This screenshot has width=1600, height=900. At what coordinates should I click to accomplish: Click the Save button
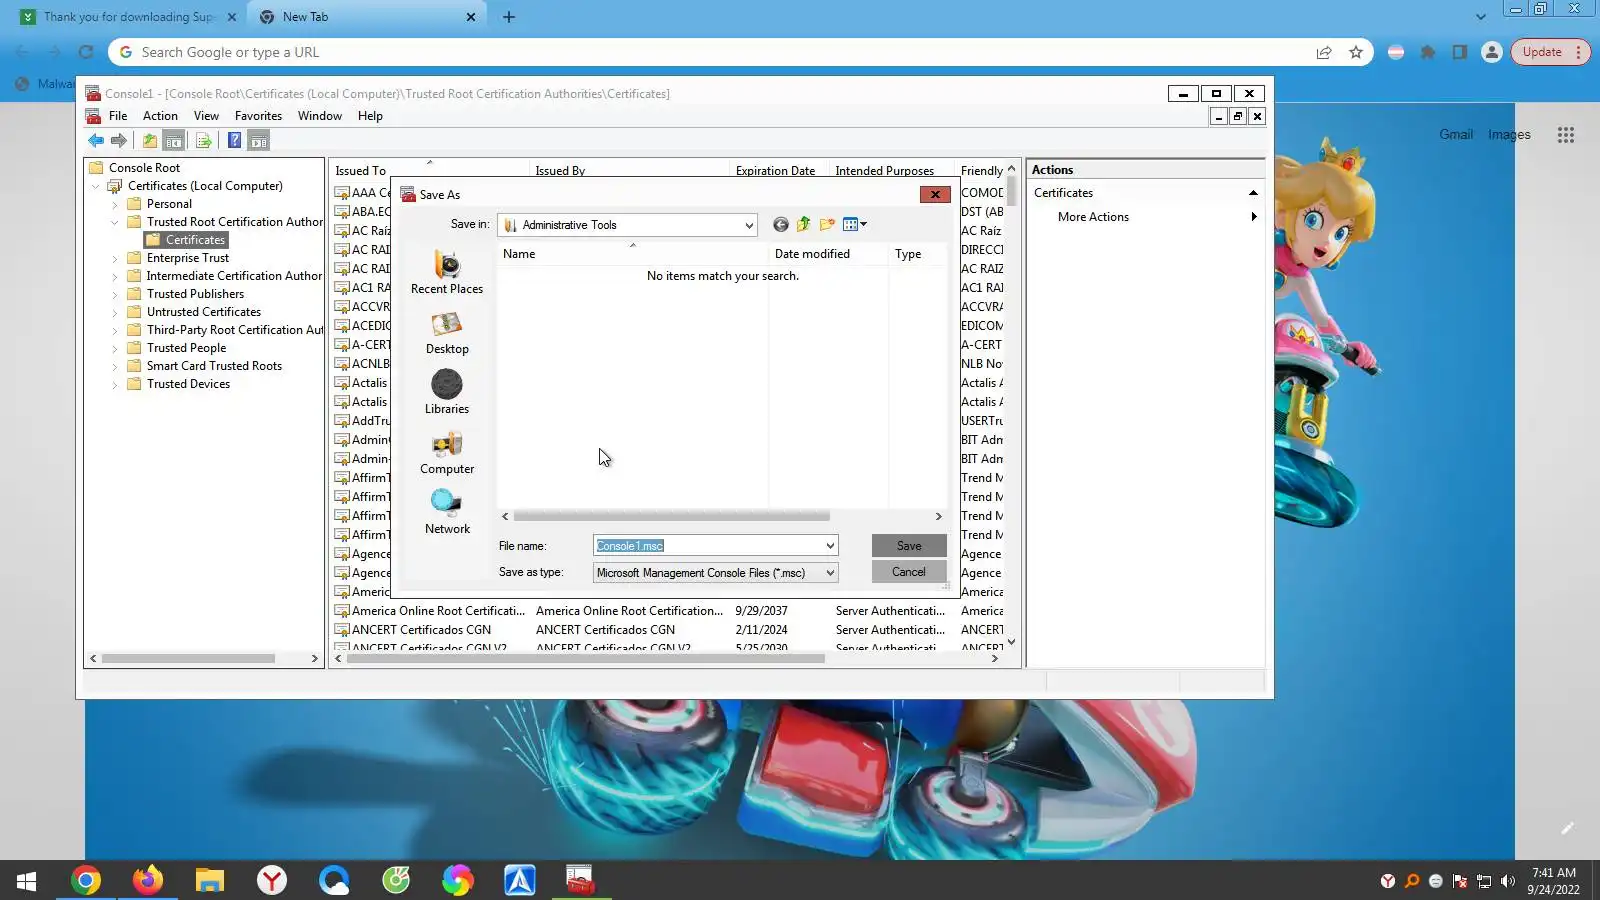point(909,546)
